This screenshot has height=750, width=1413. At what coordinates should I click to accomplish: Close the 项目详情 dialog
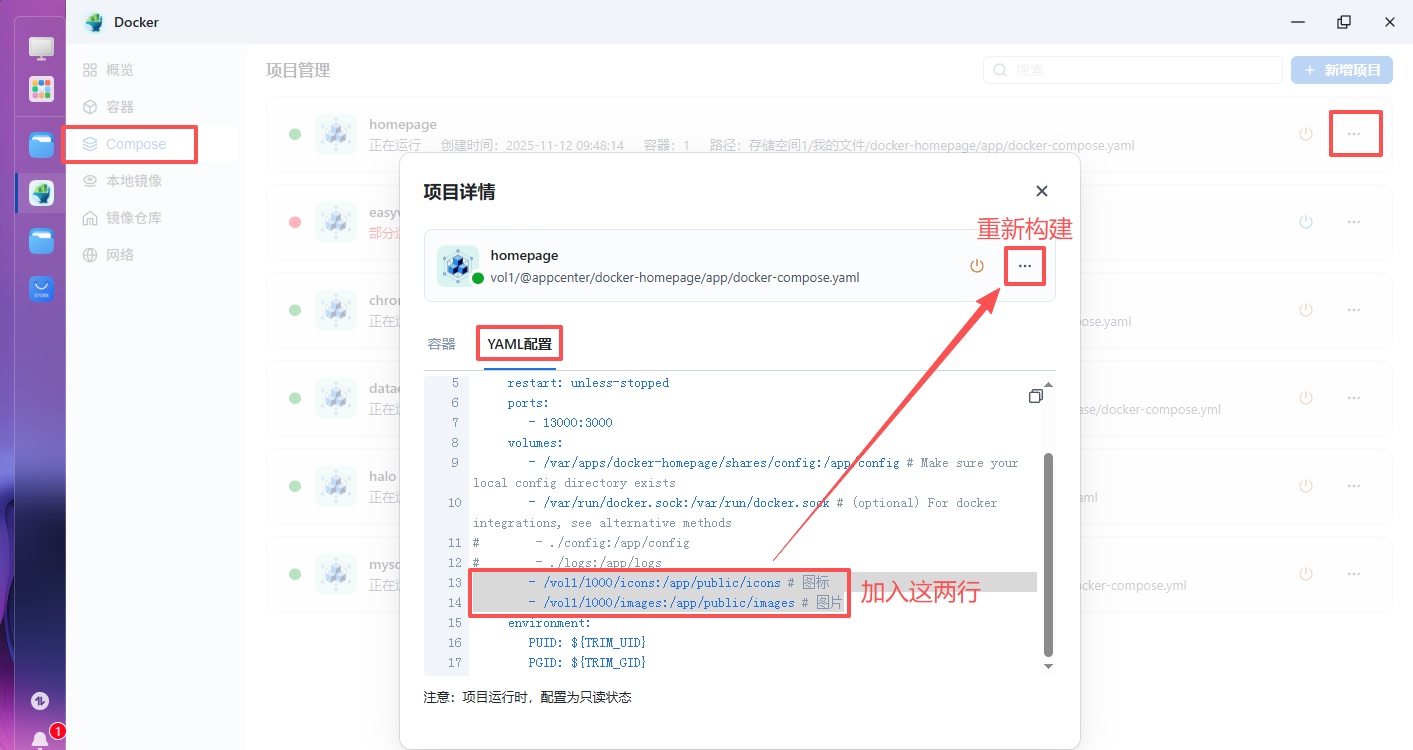click(x=1041, y=191)
